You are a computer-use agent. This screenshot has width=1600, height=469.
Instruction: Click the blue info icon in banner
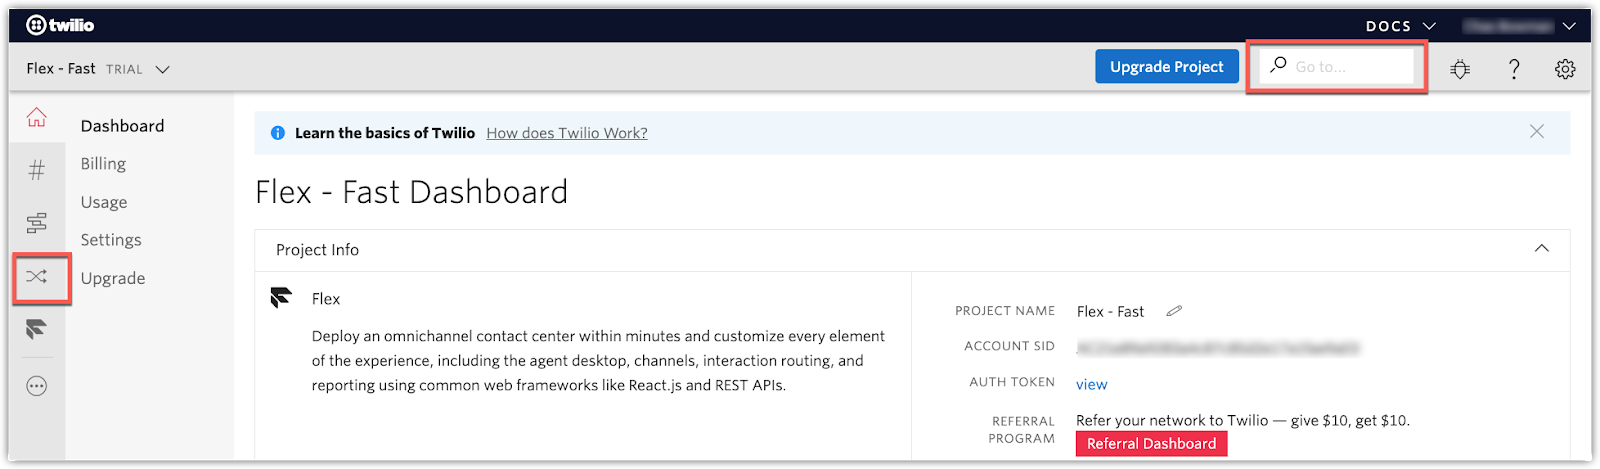click(x=278, y=133)
